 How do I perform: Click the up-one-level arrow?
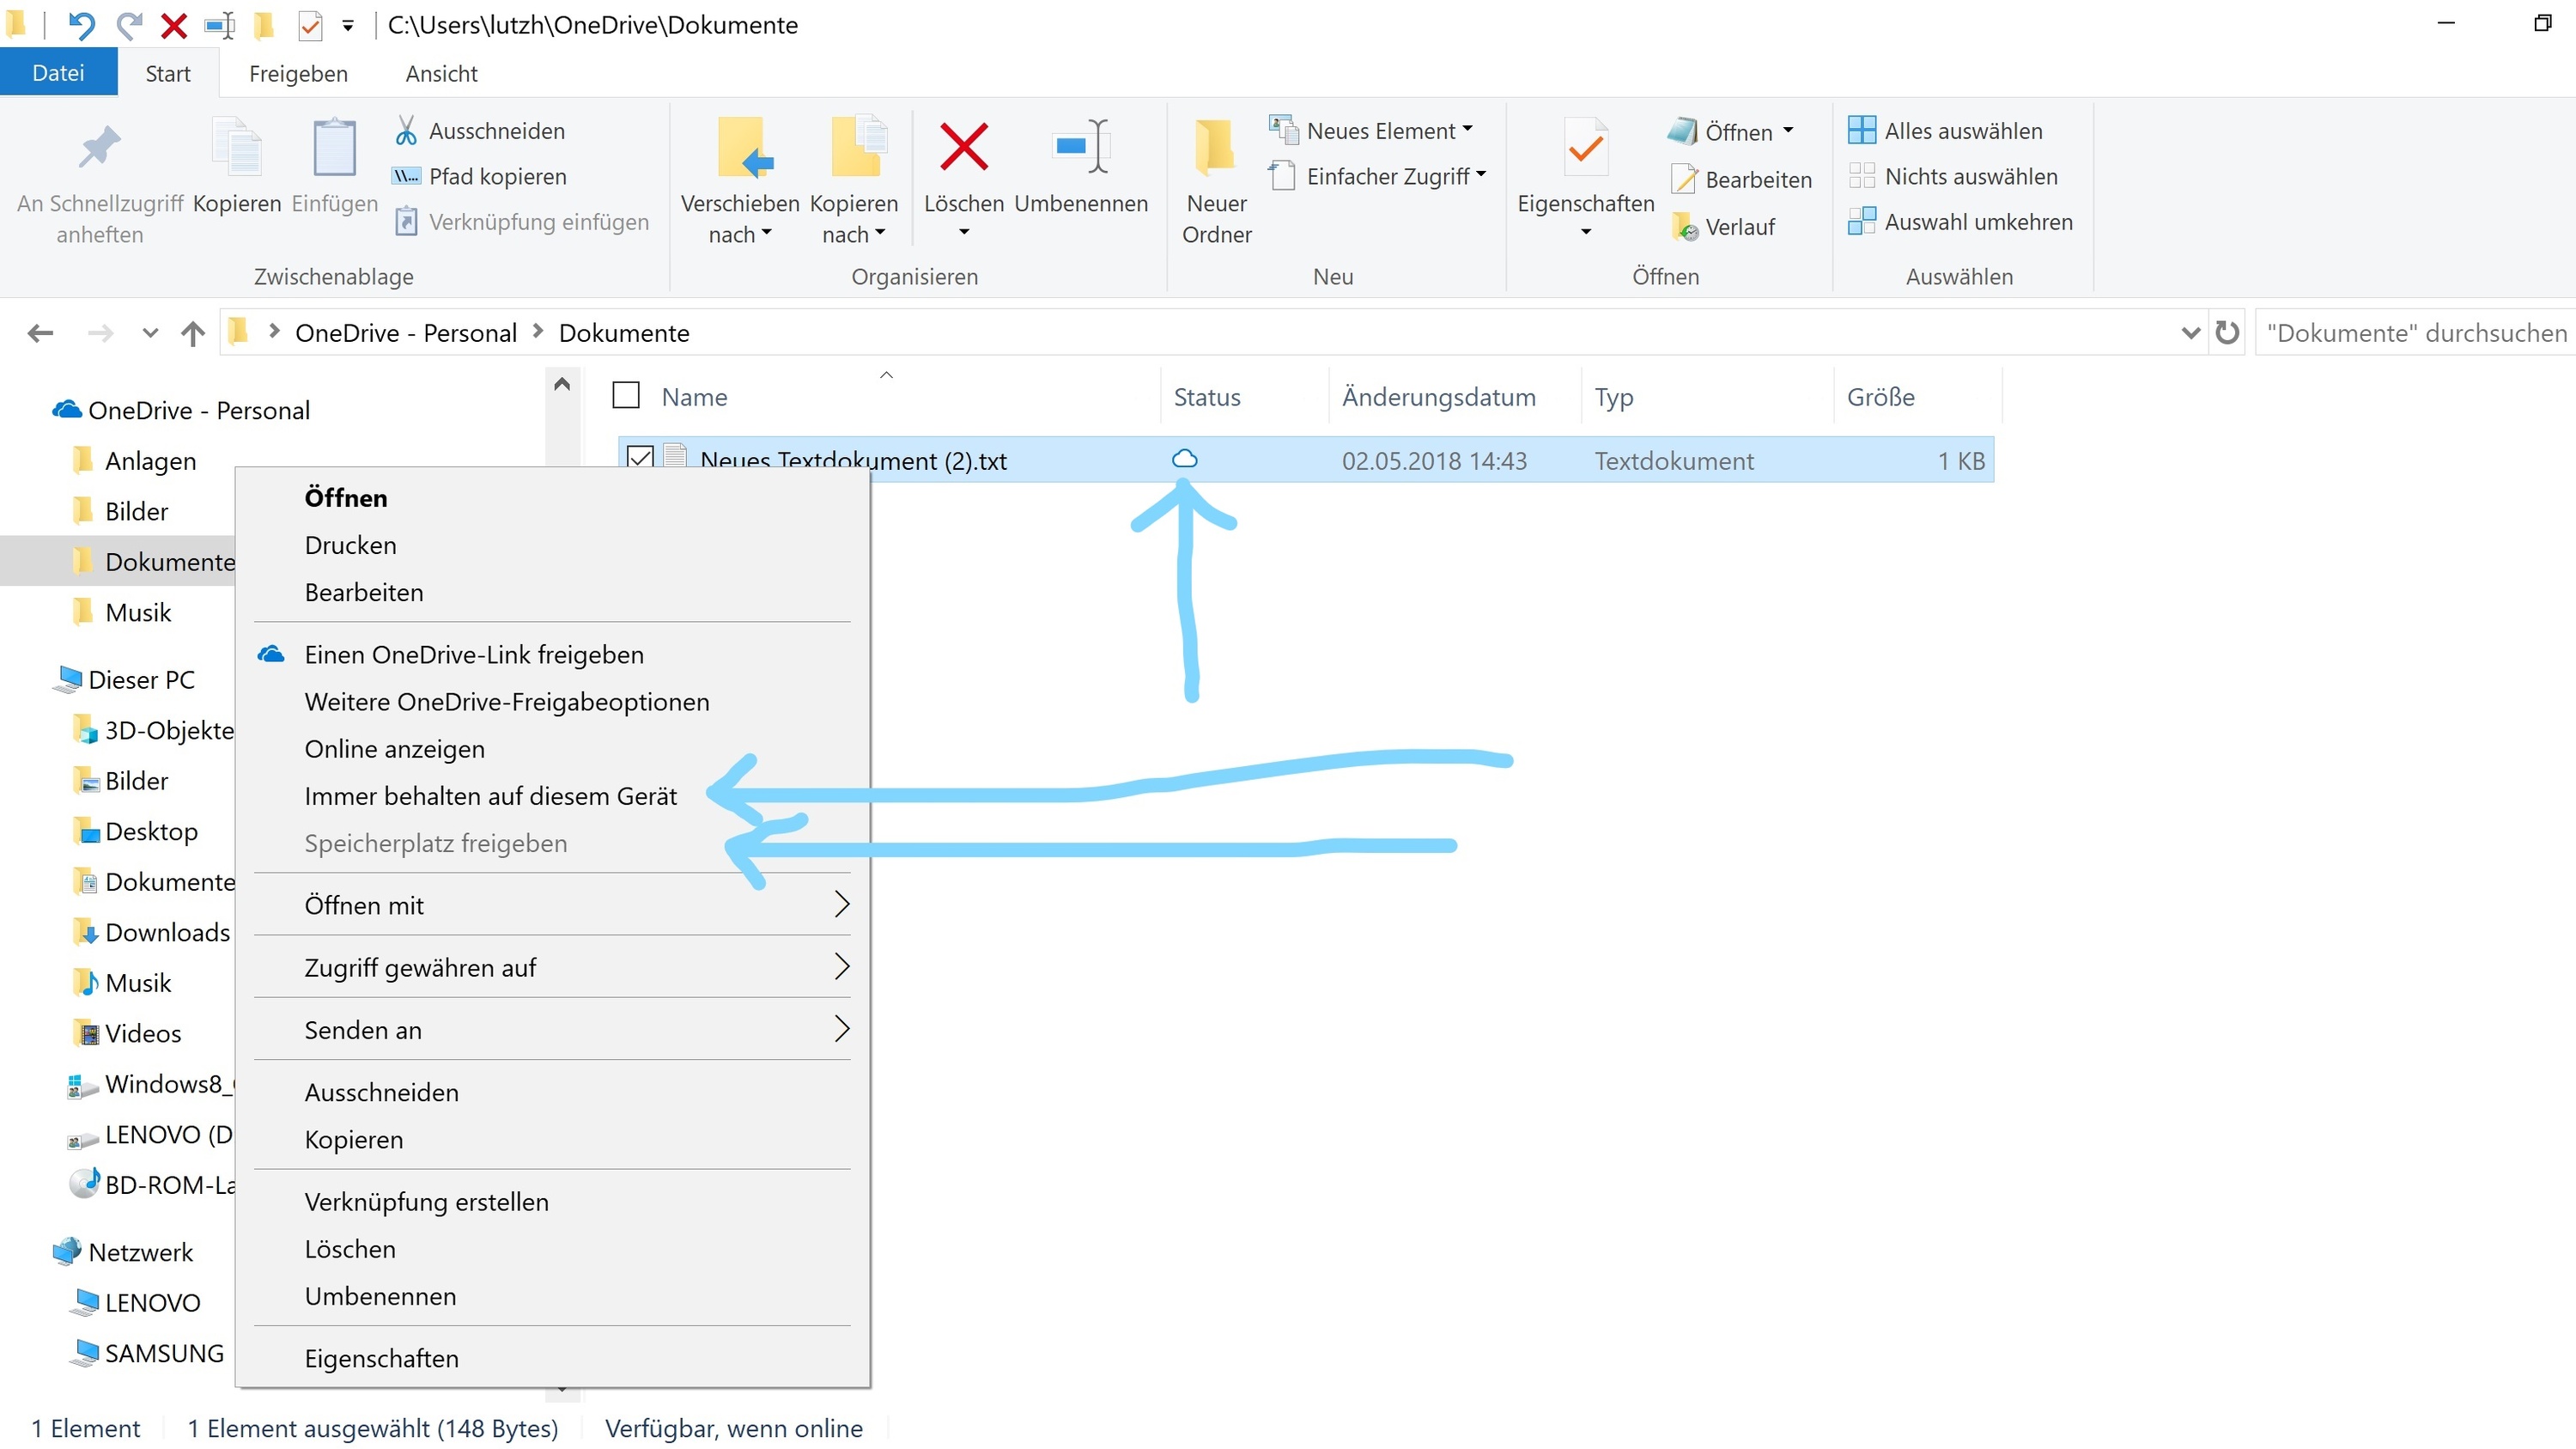(193, 333)
